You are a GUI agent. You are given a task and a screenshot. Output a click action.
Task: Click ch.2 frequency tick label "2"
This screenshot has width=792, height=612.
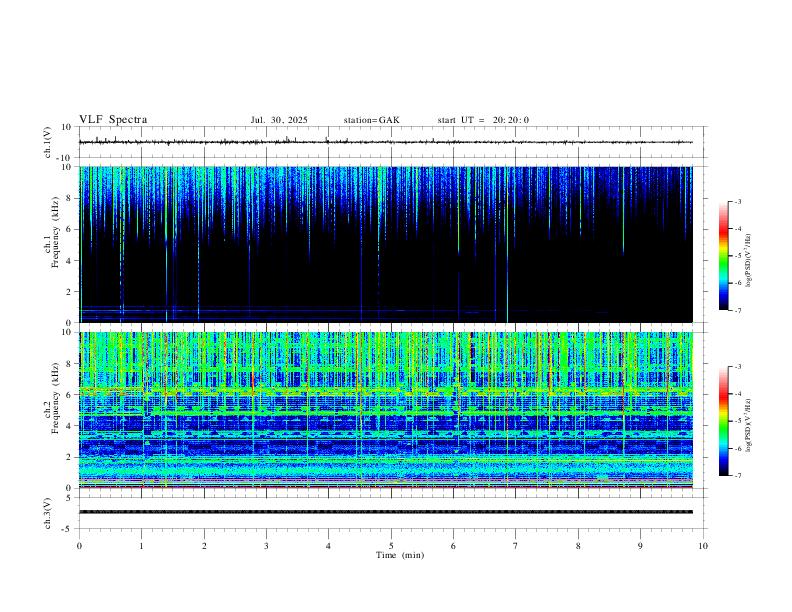click(69, 457)
